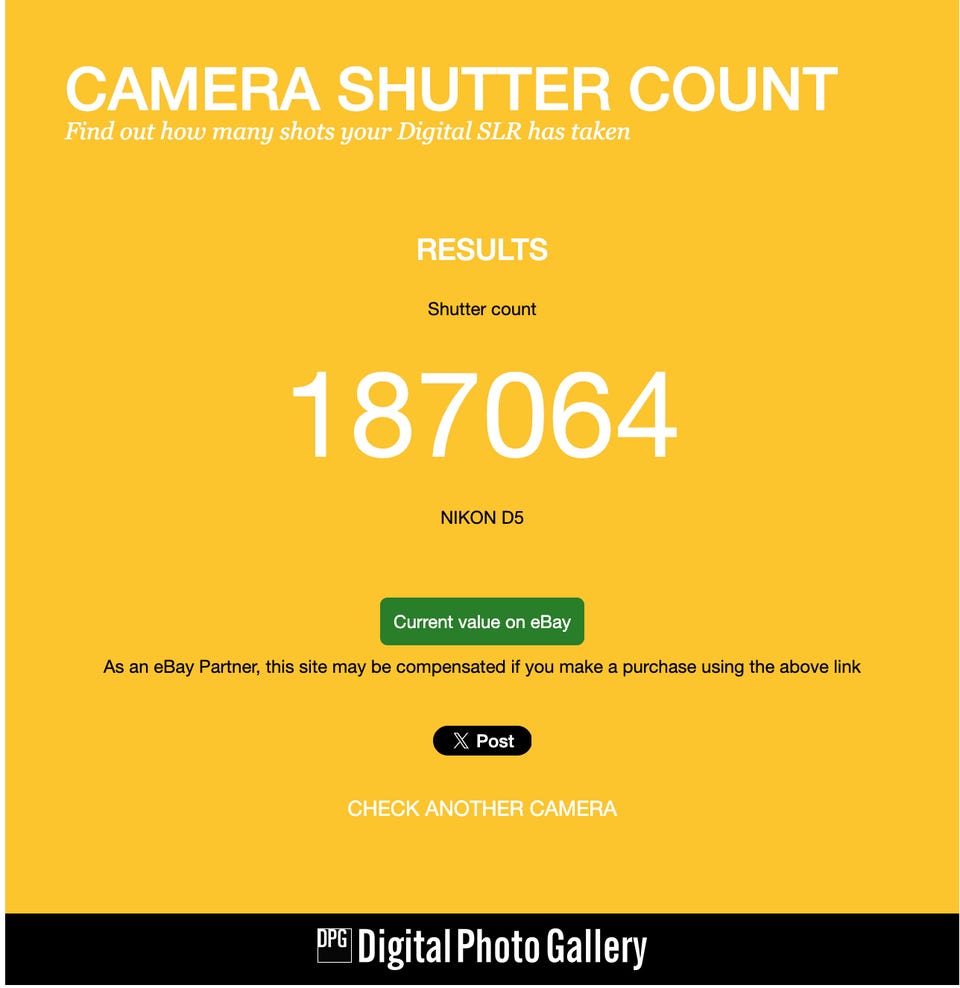Click the RESULTS heading
960x988 pixels.
[482, 250]
